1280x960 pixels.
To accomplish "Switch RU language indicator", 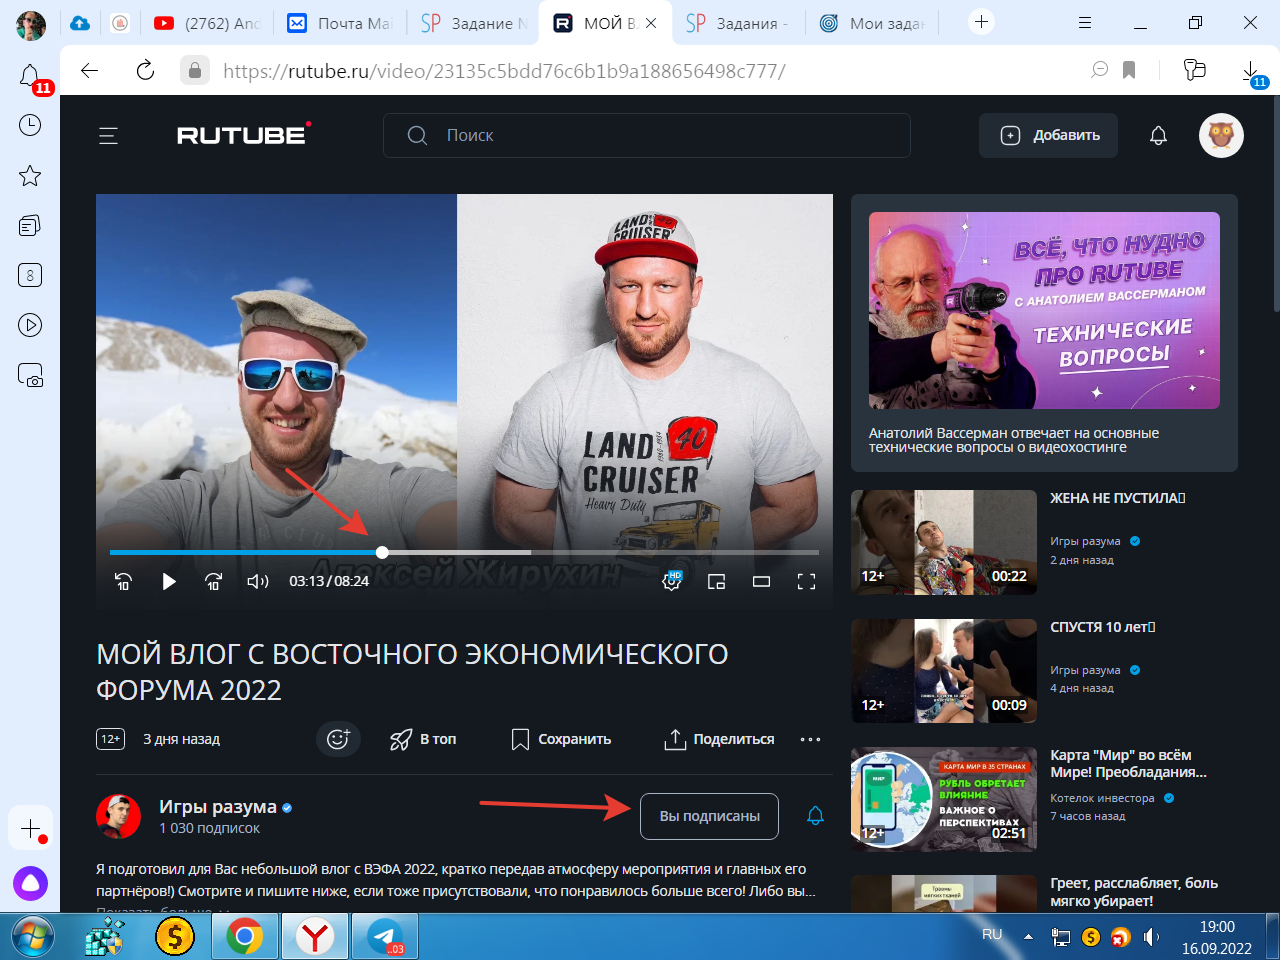I will 992,935.
